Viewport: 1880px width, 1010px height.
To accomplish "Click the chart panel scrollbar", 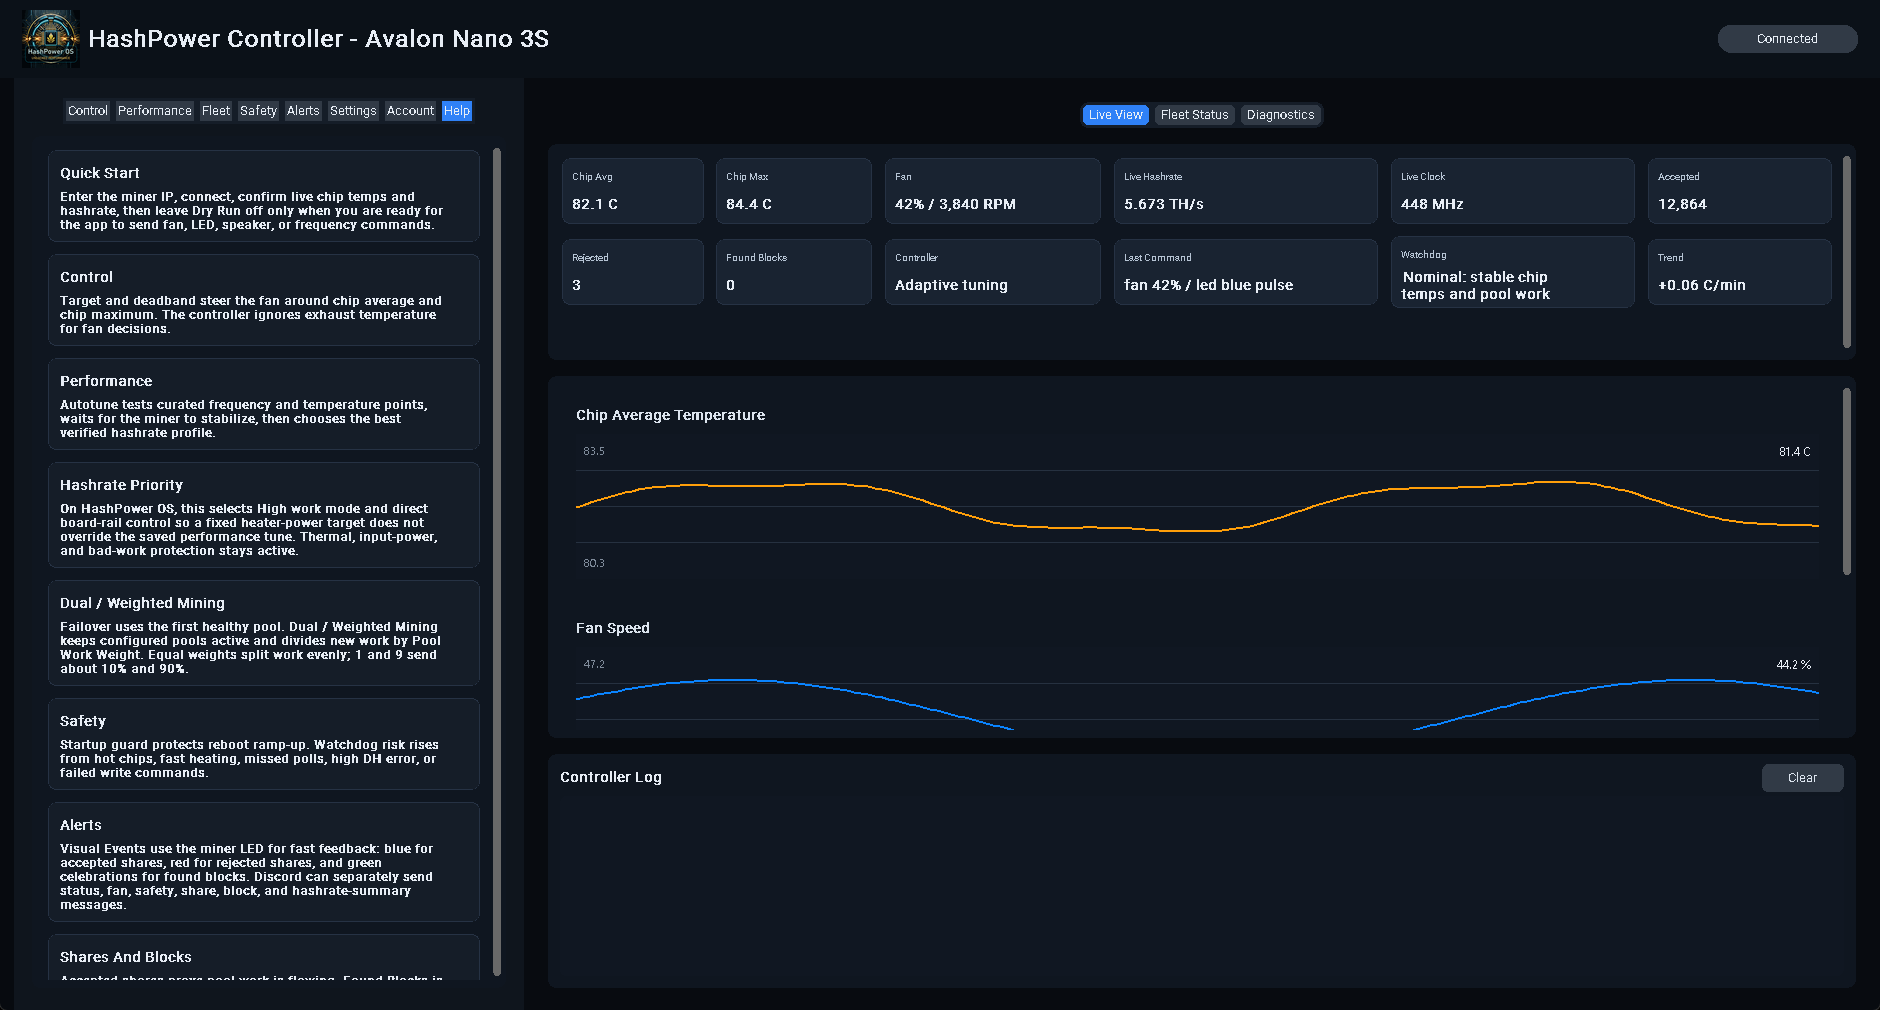I will pyautogui.click(x=1846, y=482).
